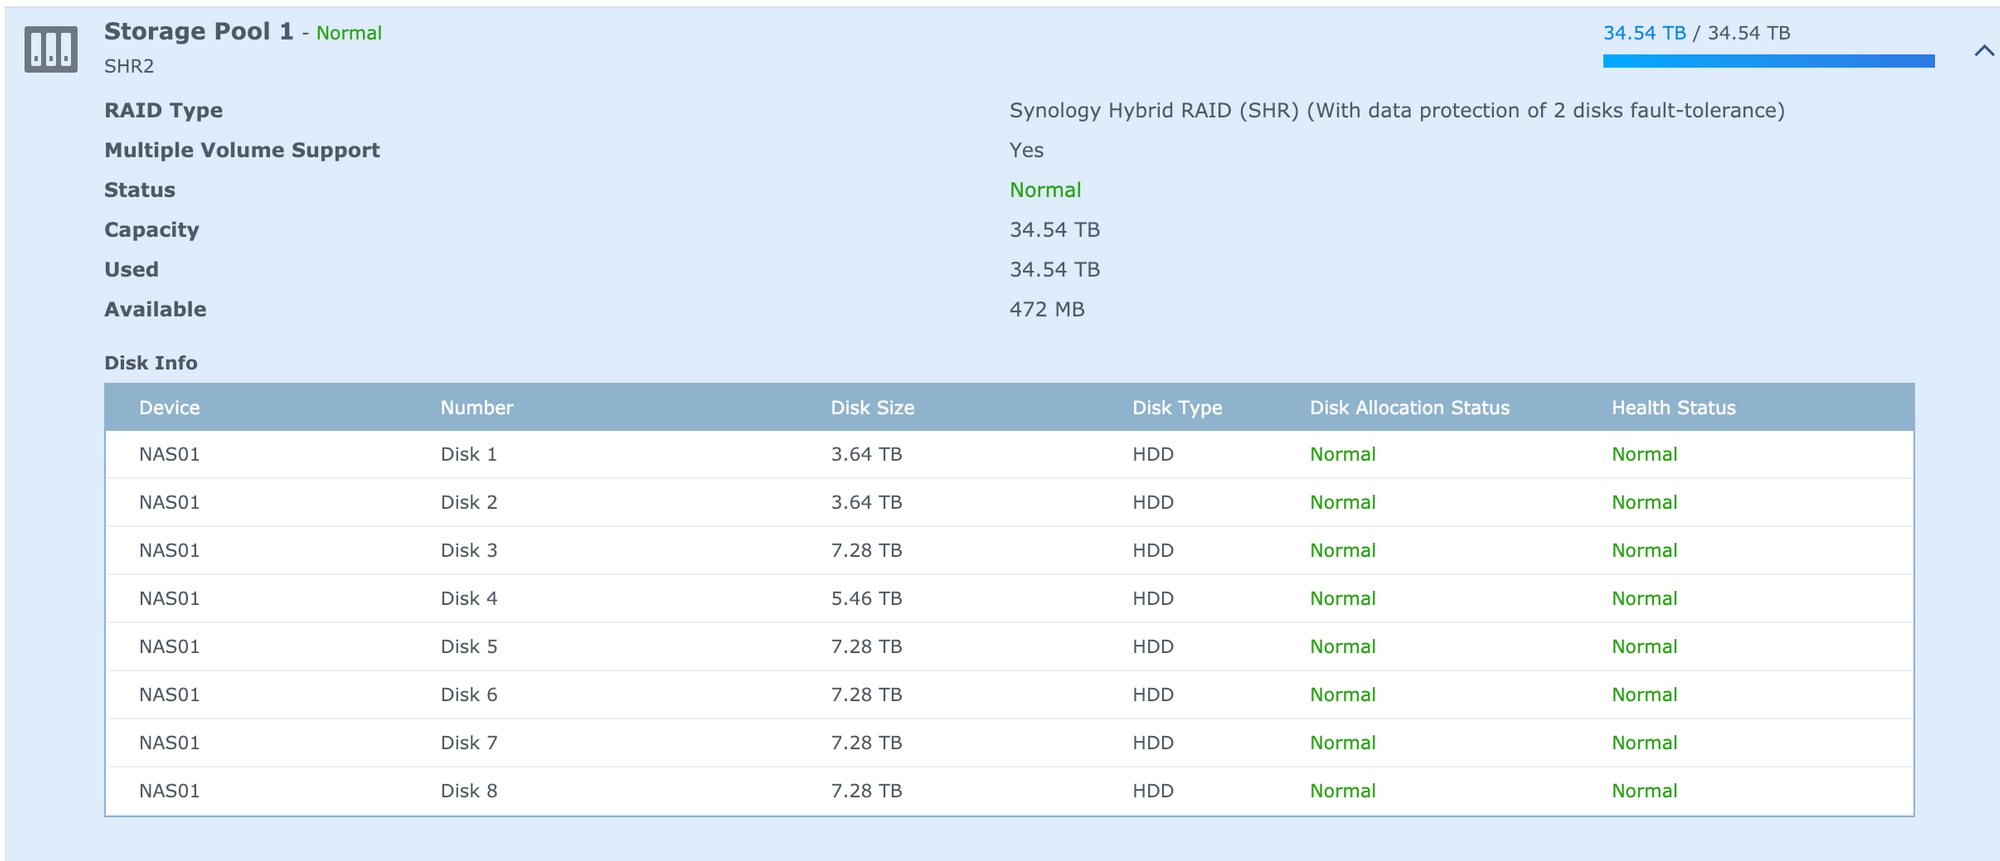Click the Normal value of Status row
The width and height of the screenshot is (2000, 861).
coord(1045,190)
